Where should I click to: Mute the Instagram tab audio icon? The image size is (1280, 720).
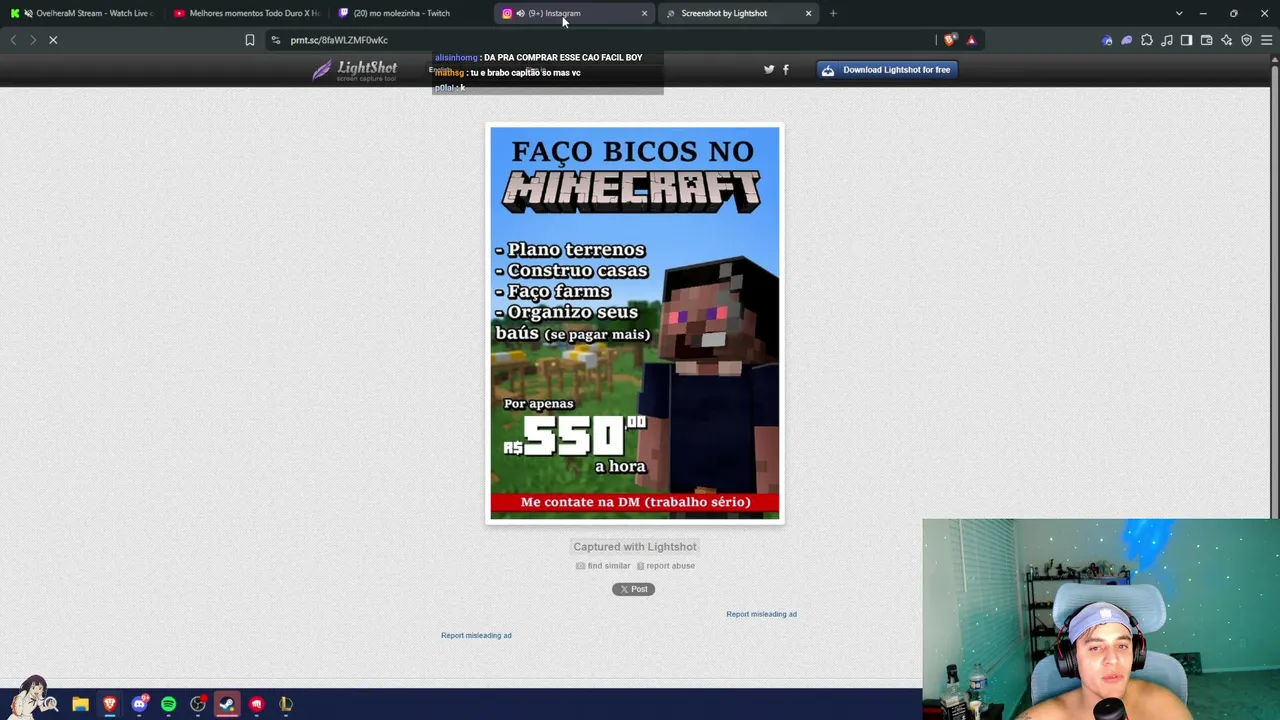(x=520, y=13)
